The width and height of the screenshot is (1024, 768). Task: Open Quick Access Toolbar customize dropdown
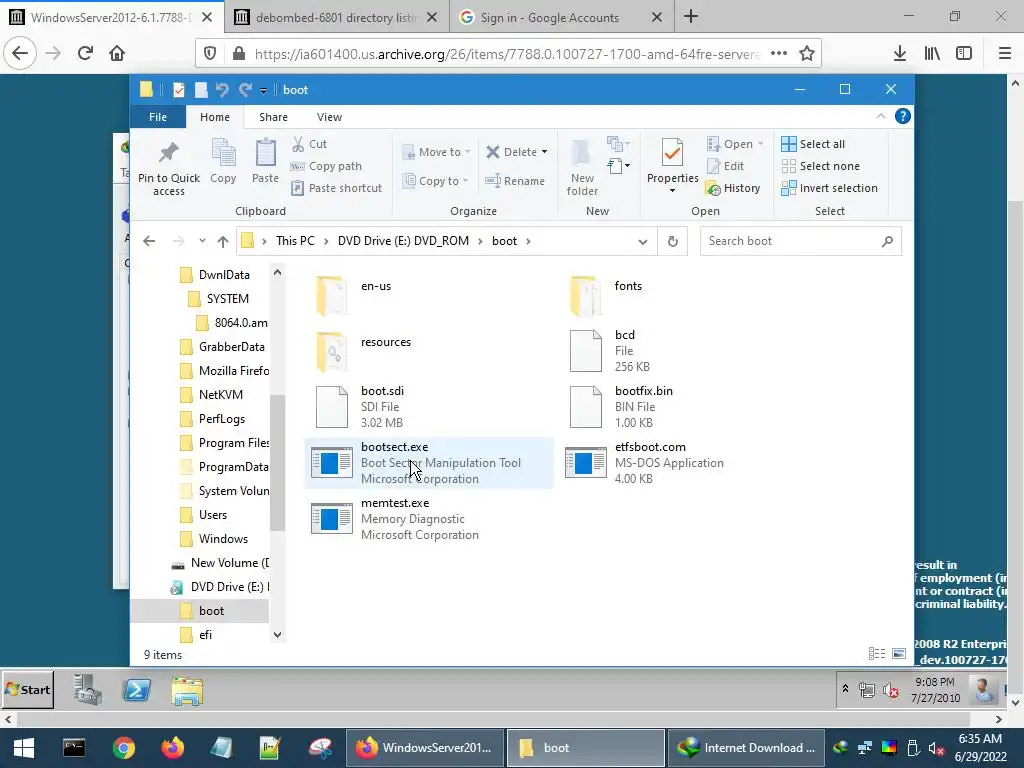[x=263, y=90]
